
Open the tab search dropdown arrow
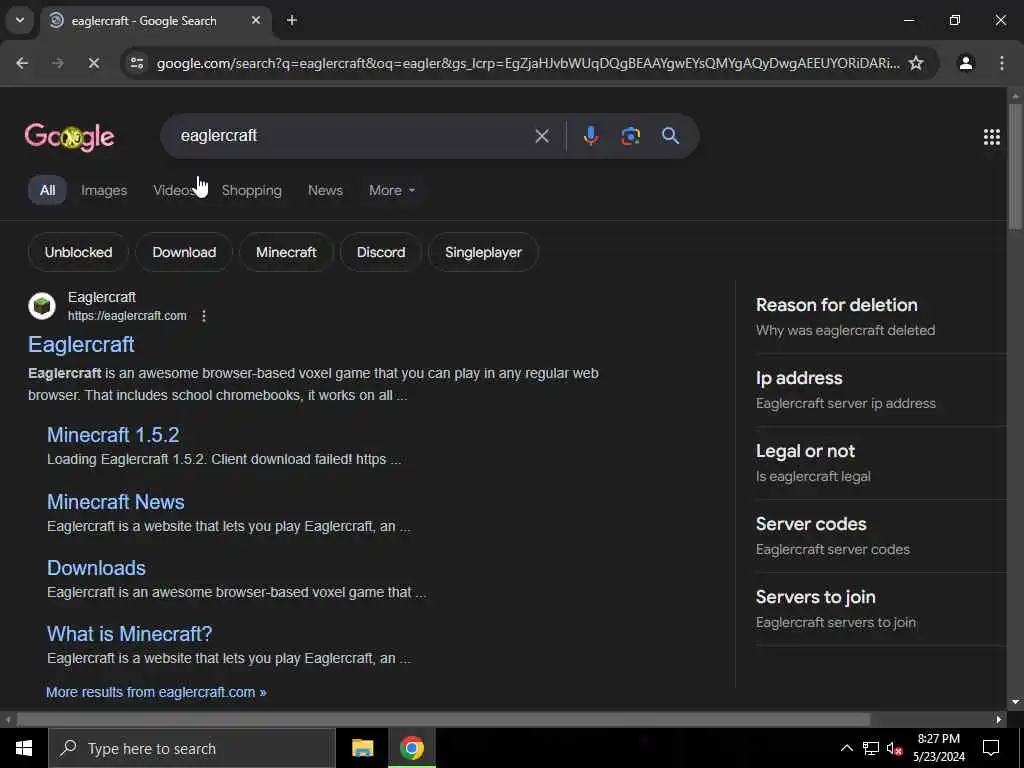click(x=20, y=20)
